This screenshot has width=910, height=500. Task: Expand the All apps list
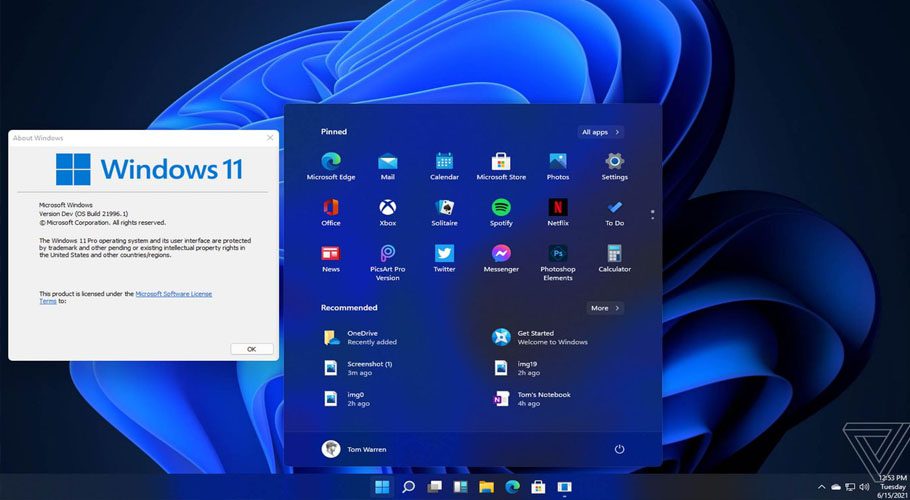(x=601, y=132)
